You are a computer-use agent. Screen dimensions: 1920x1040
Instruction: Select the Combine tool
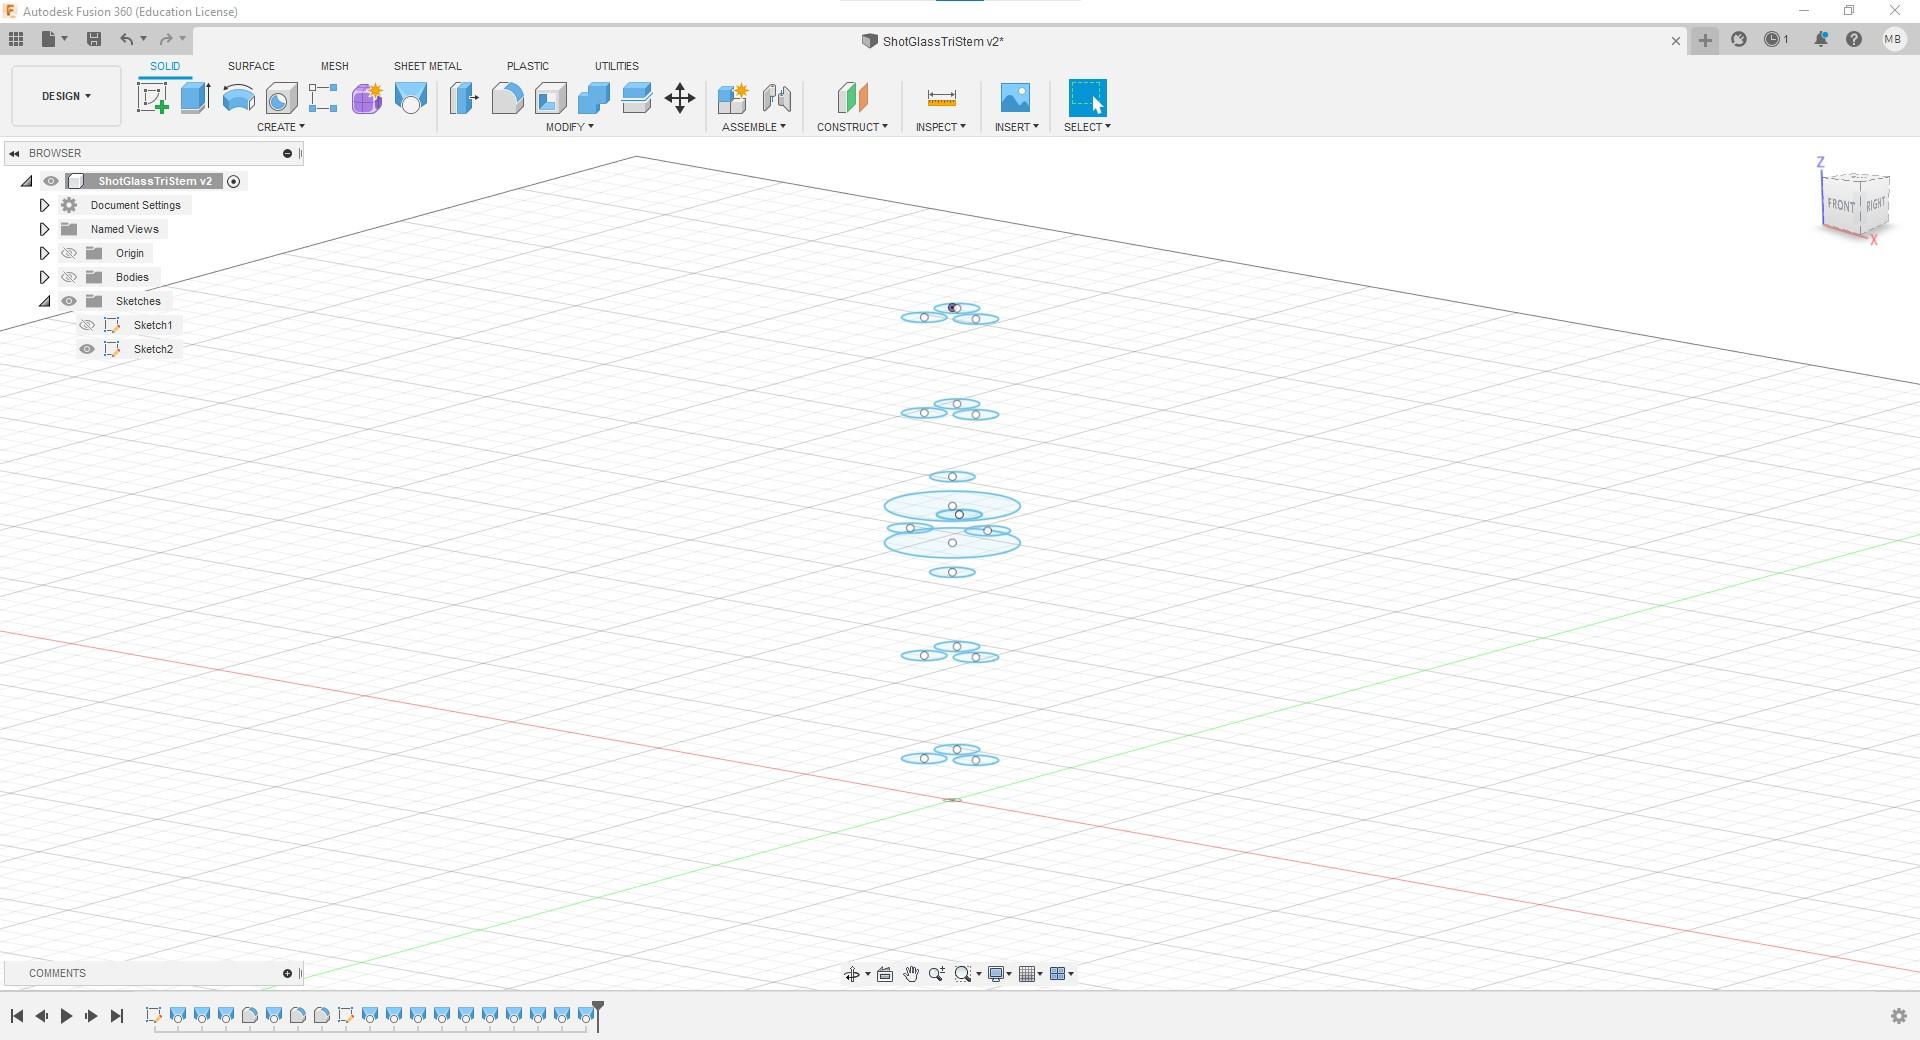(593, 98)
